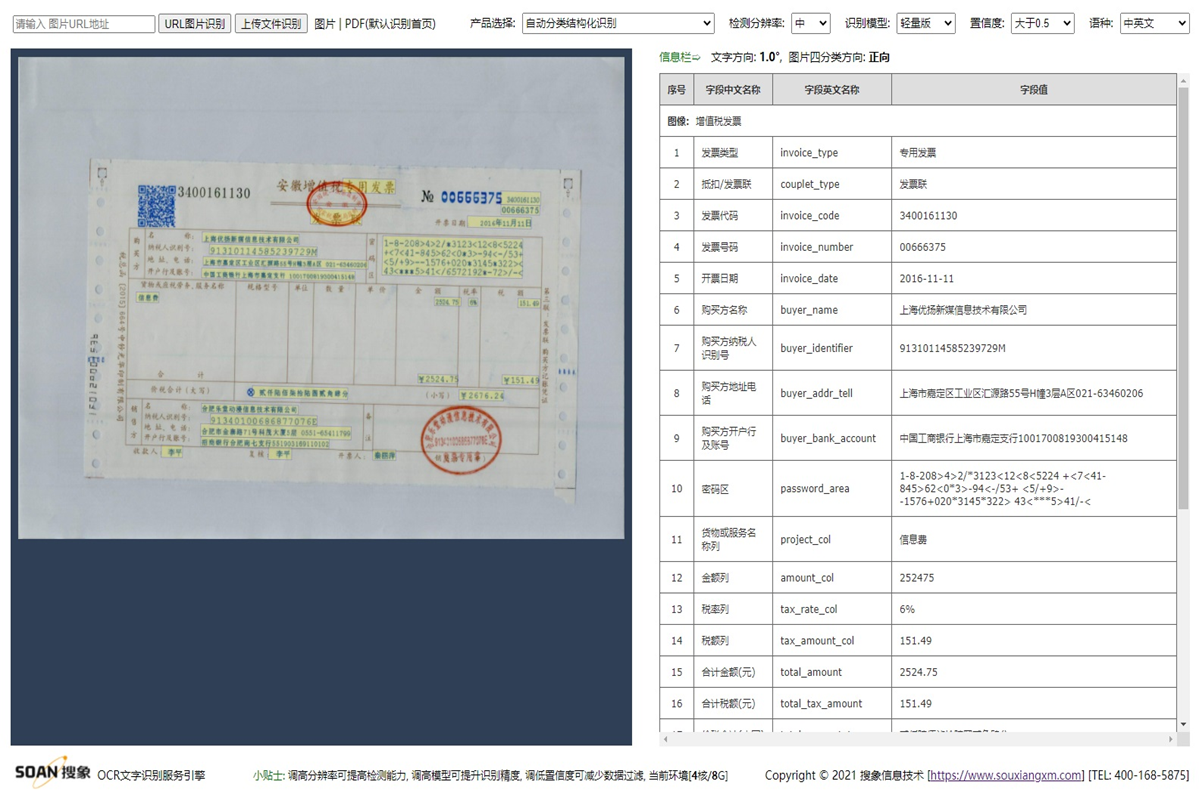Focus the image URL input field
The image size is (1199, 800).
click(x=84, y=24)
